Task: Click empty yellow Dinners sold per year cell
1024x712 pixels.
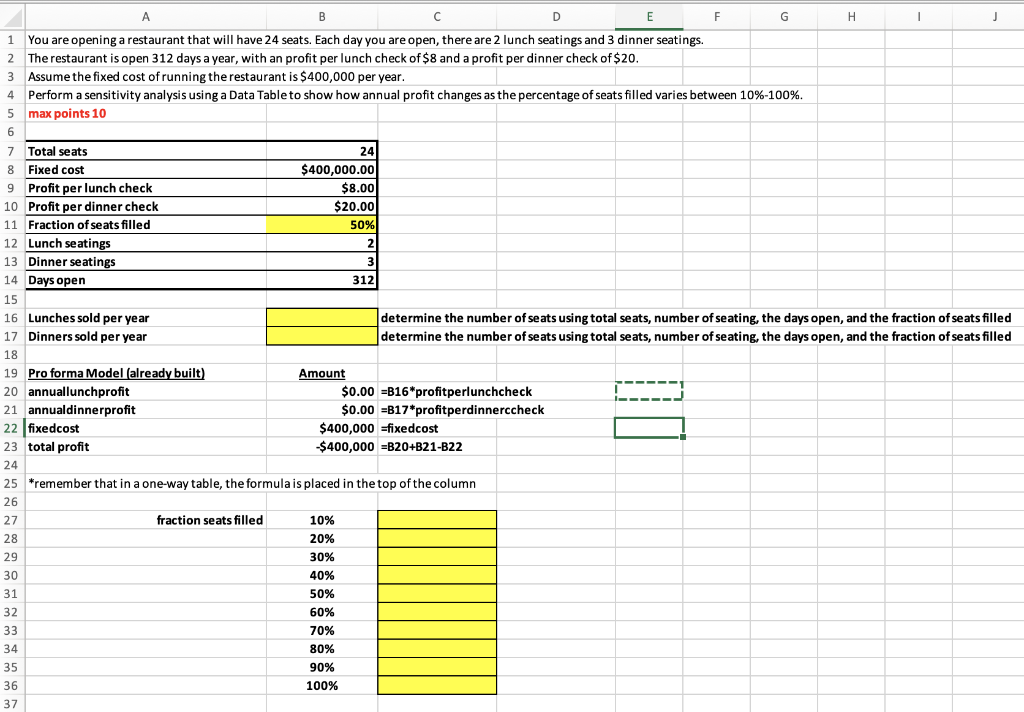Action: click(x=322, y=336)
